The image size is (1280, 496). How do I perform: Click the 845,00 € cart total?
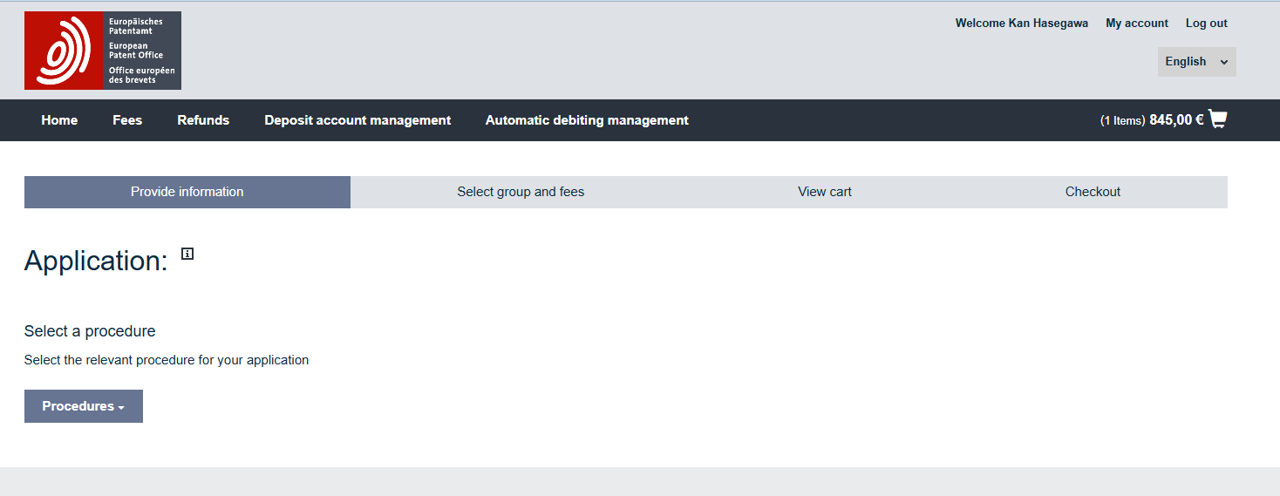point(1176,120)
